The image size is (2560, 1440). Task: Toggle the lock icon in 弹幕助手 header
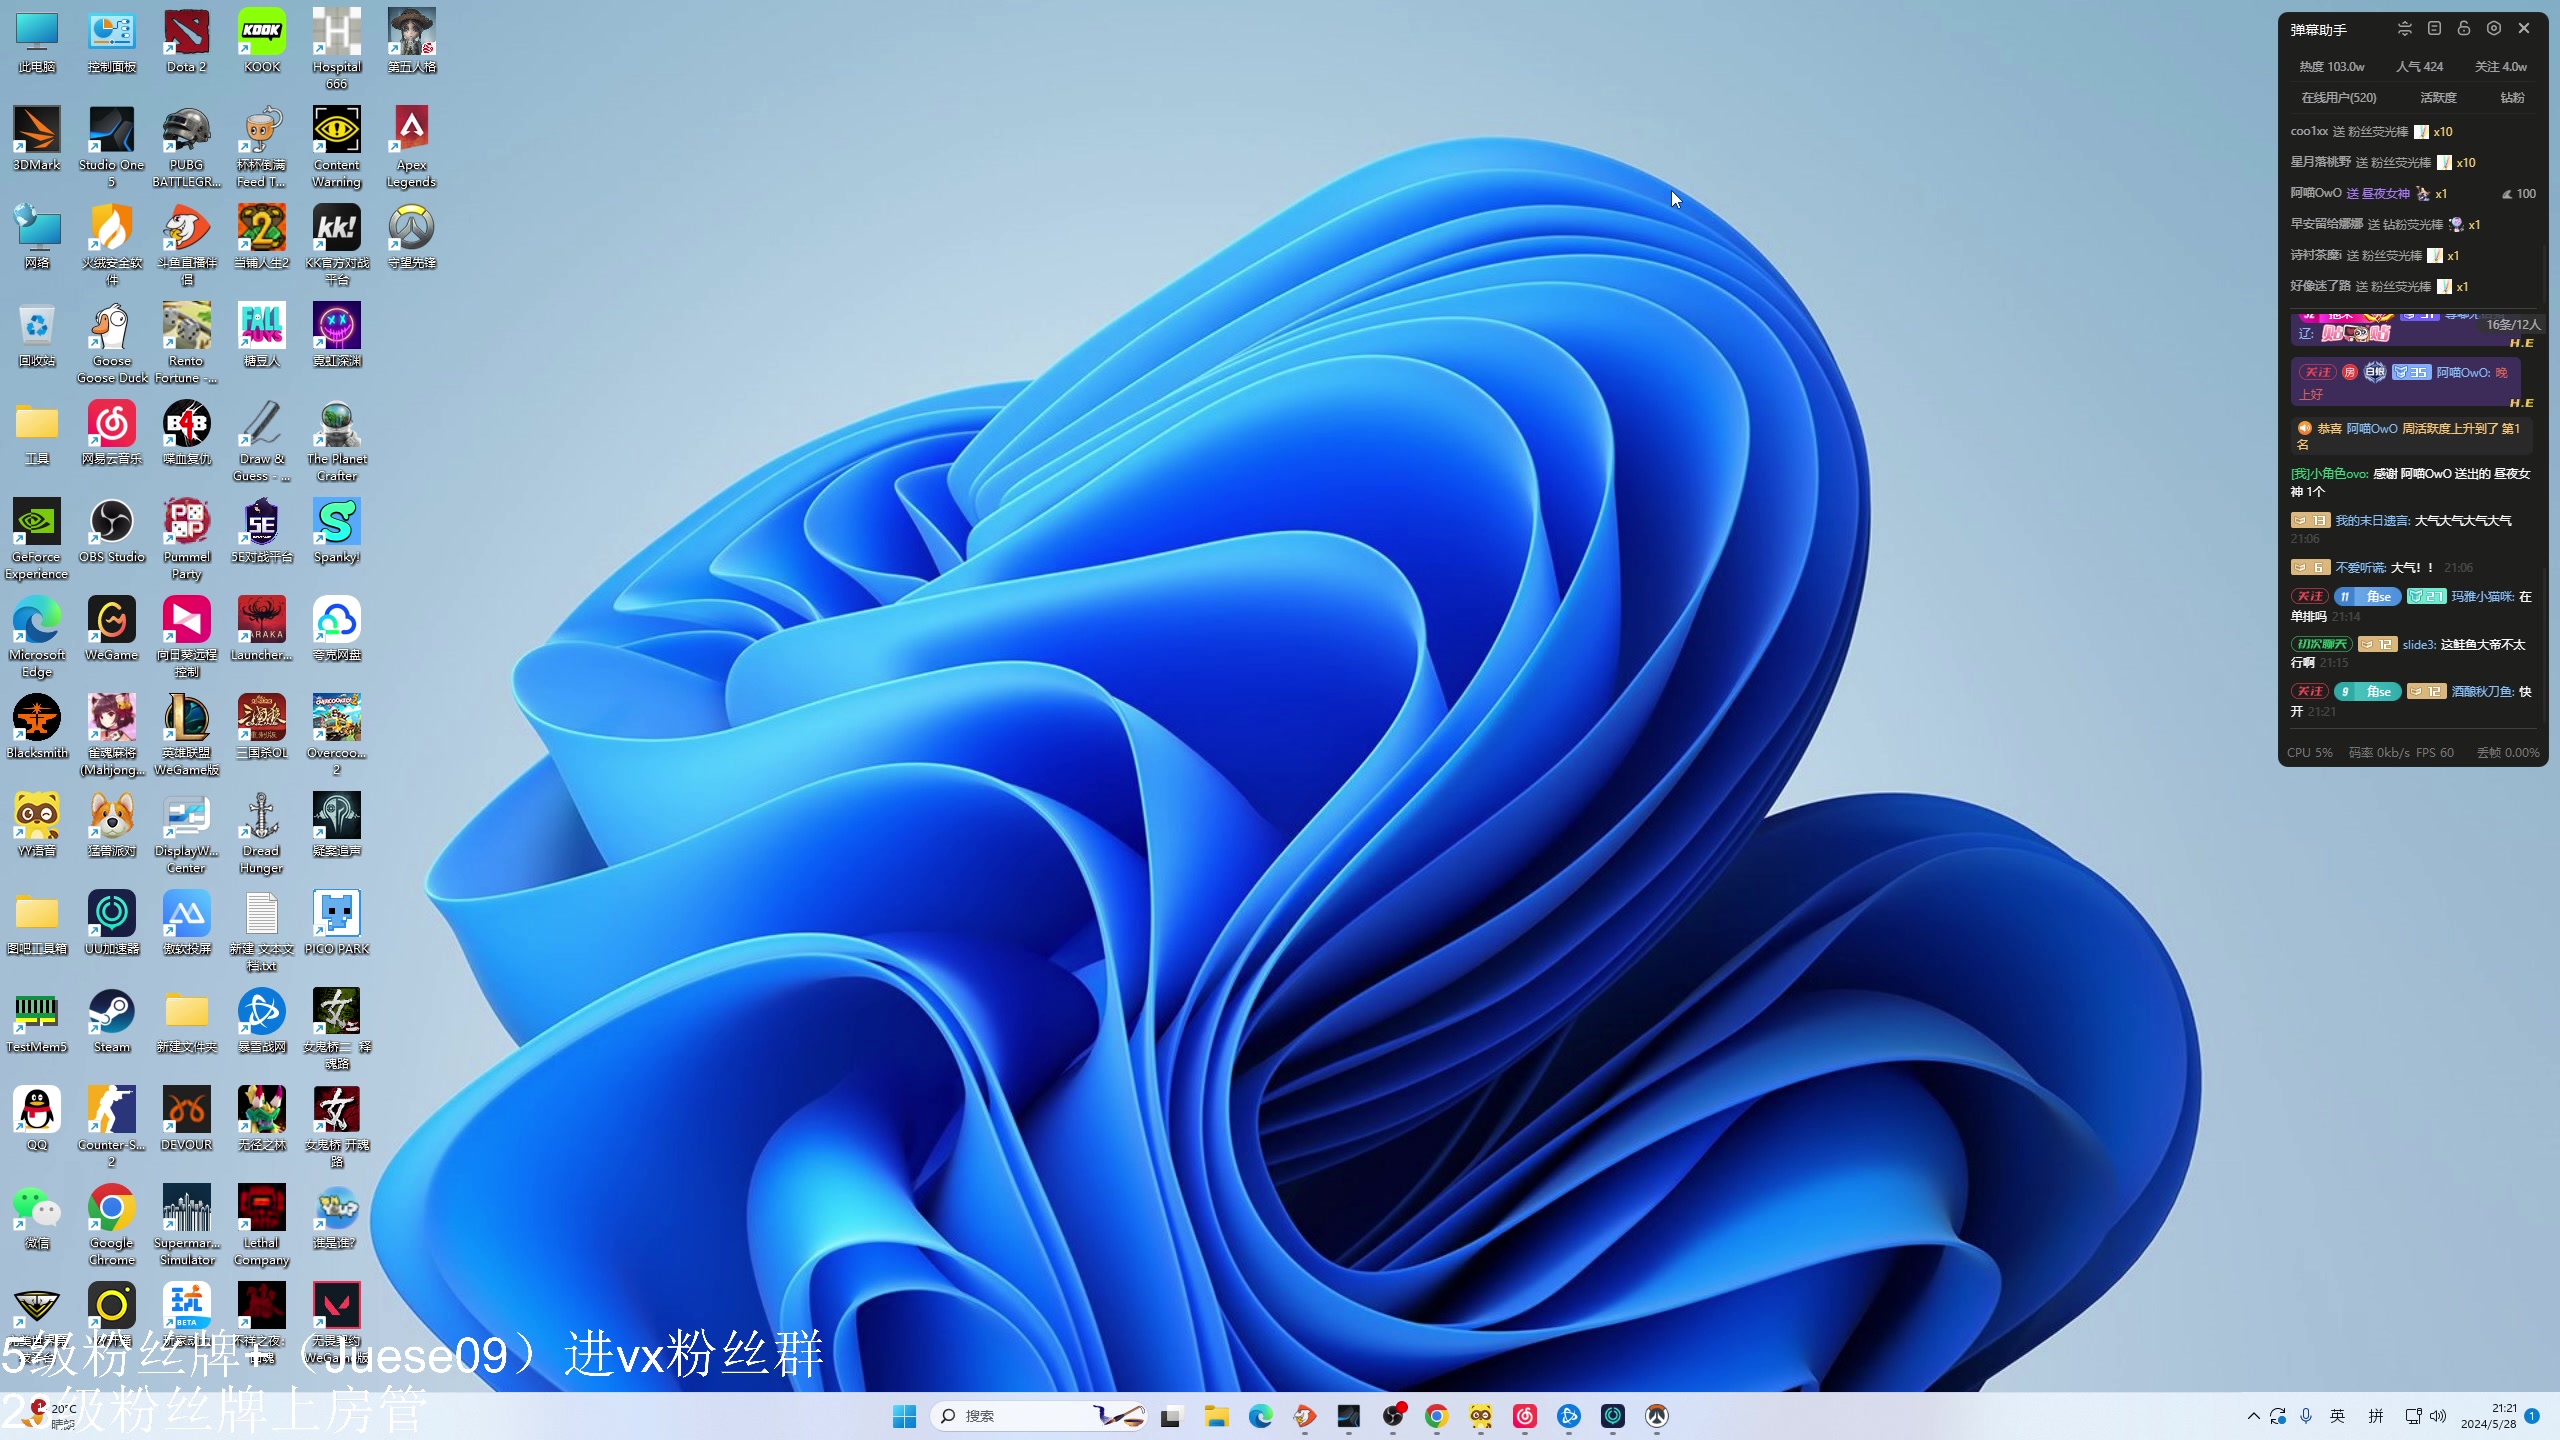(x=2463, y=29)
